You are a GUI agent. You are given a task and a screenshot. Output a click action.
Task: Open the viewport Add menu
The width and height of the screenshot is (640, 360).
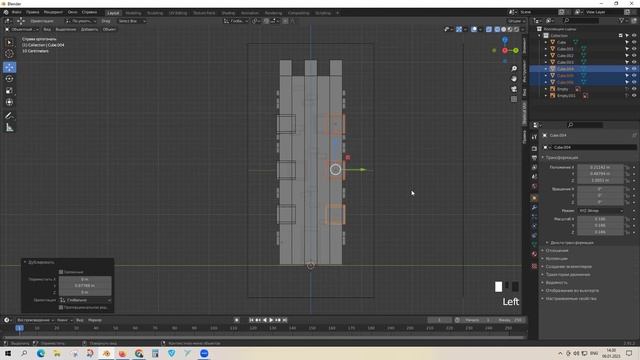tap(89, 29)
